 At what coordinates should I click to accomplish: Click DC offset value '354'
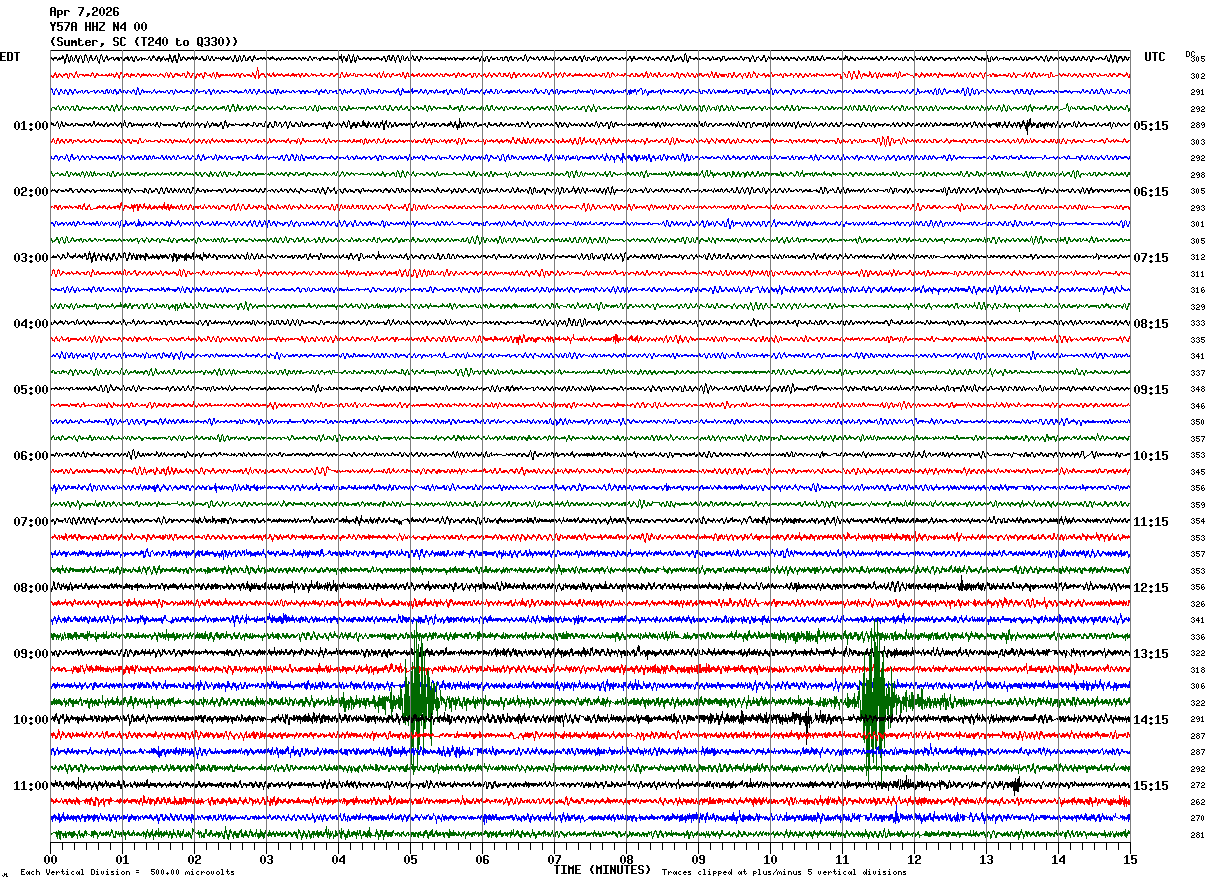click(1197, 522)
